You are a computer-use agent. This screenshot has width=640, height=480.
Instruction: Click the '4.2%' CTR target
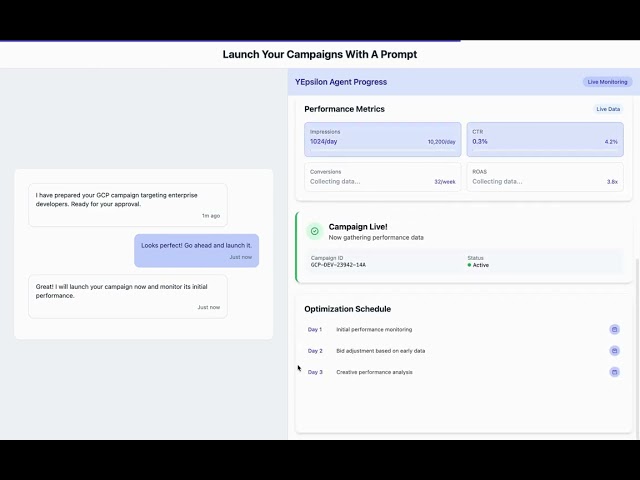611,142
